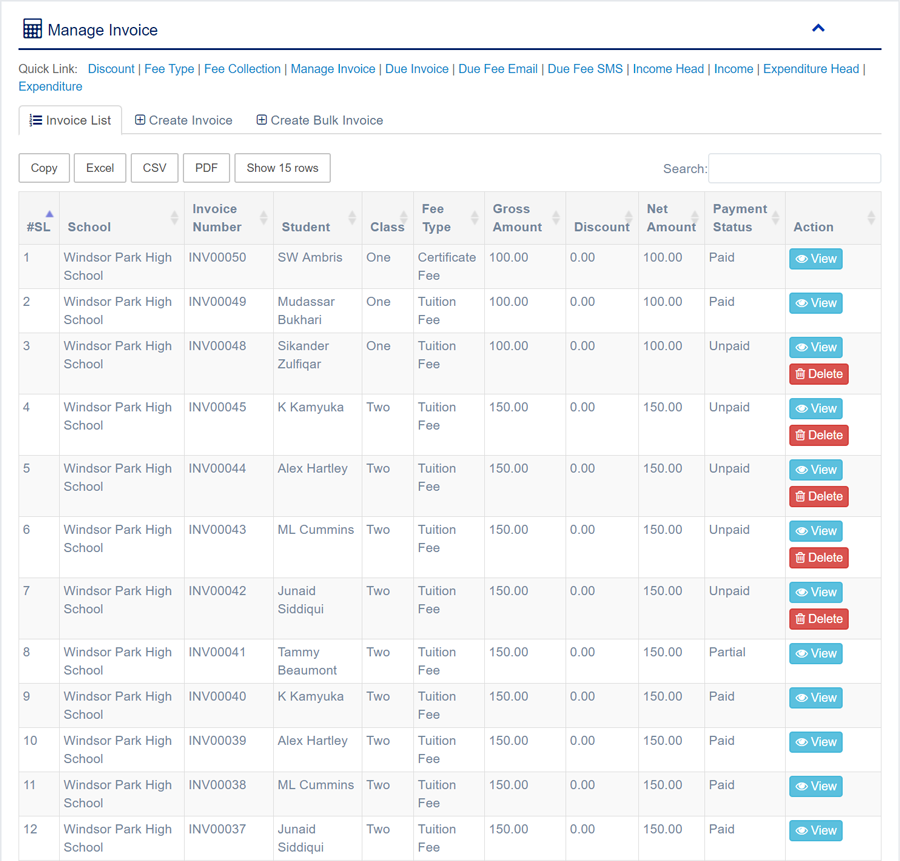Open the Due Fee Email link
Viewport: 900px width, 861px height.
point(498,69)
